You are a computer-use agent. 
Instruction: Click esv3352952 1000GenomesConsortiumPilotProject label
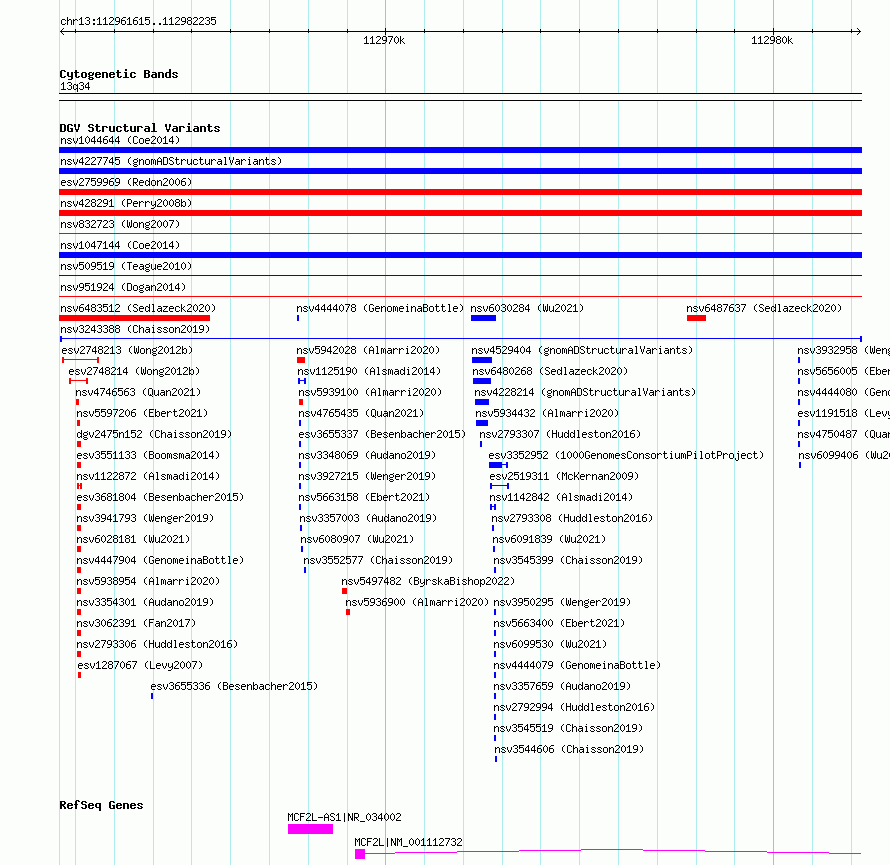[627, 455]
